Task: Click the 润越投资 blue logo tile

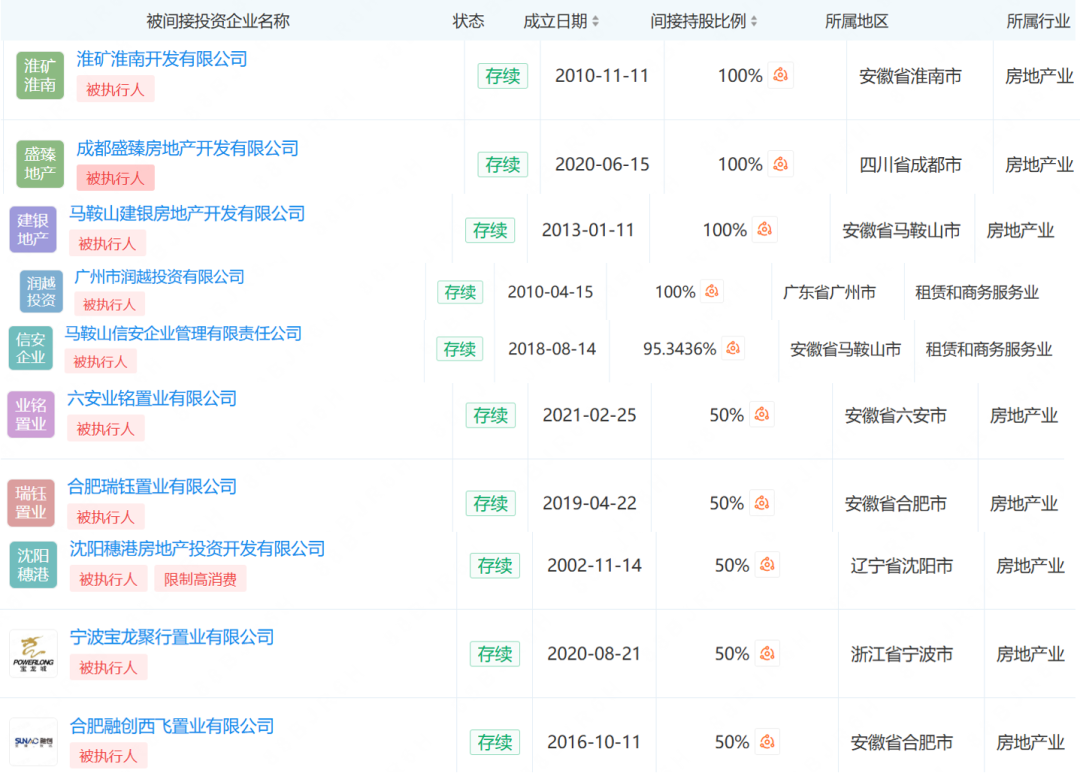Action: click(x=41, y=291)
